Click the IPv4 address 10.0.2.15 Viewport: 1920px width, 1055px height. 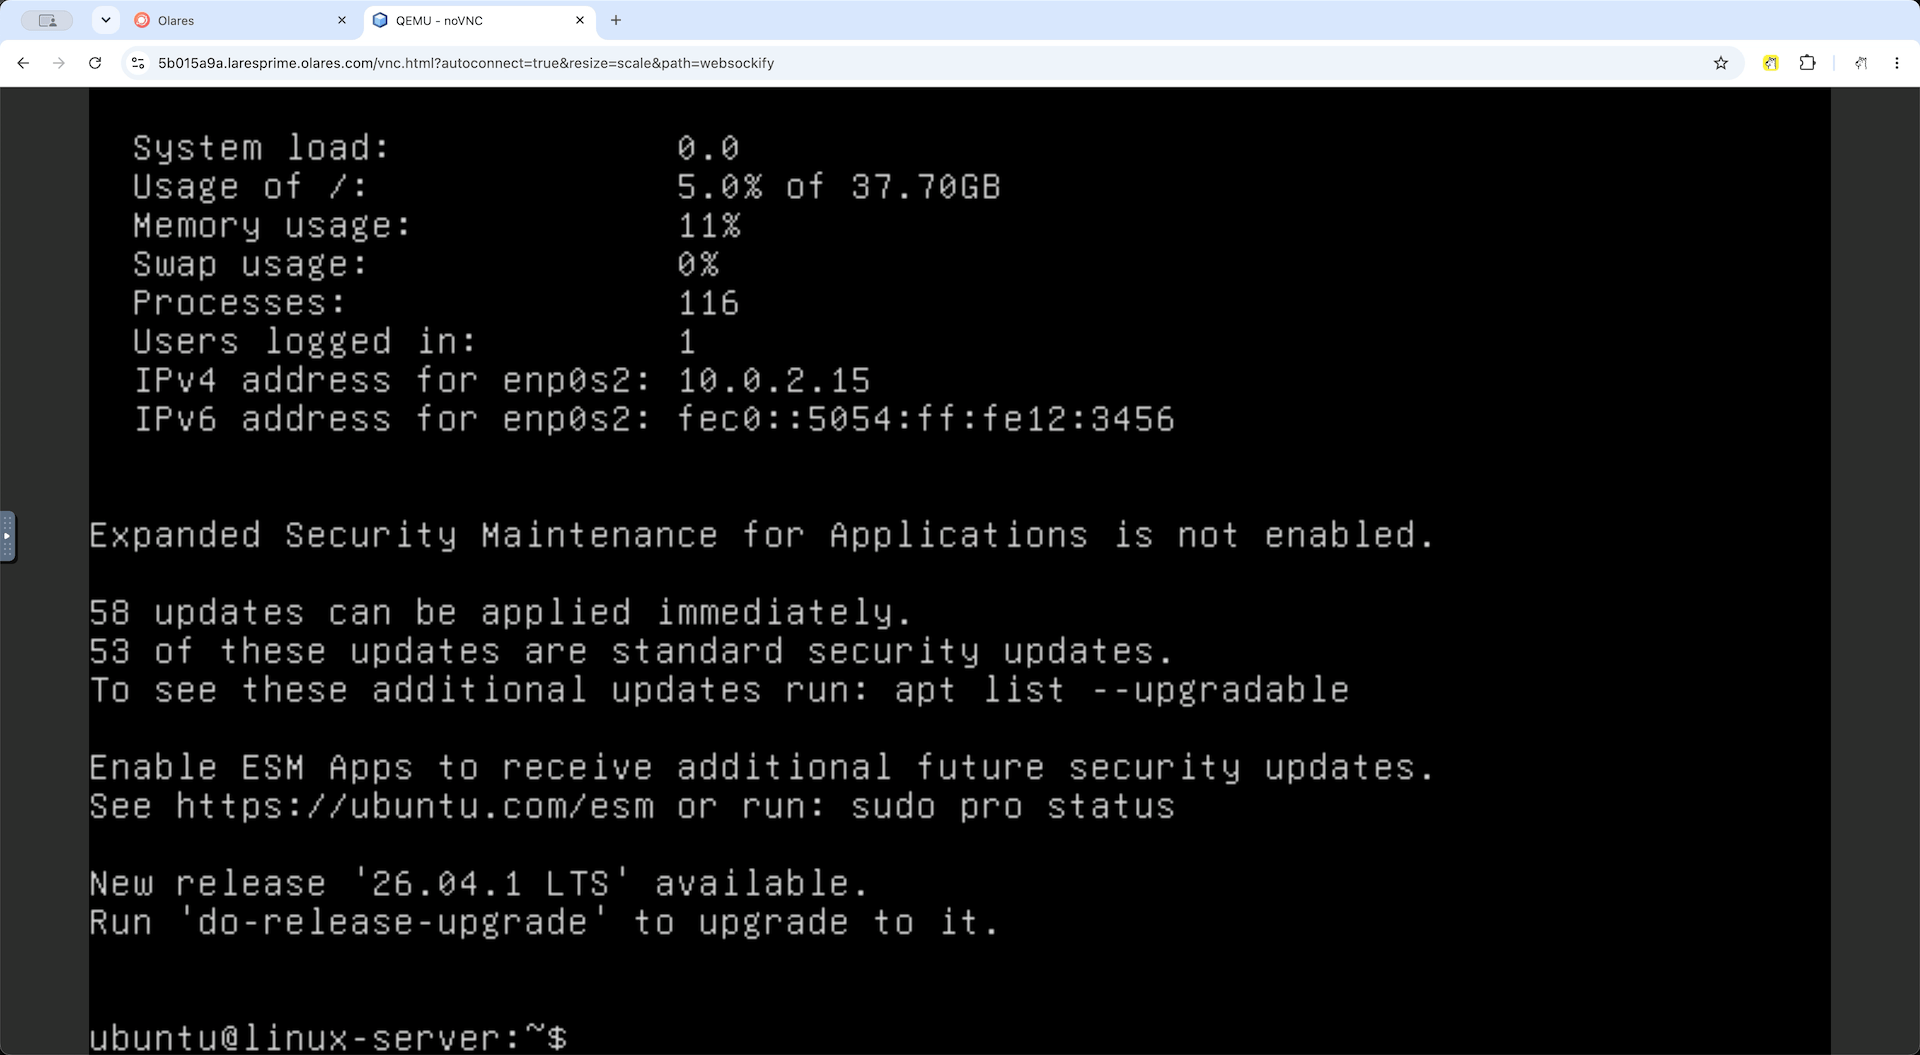774,380
